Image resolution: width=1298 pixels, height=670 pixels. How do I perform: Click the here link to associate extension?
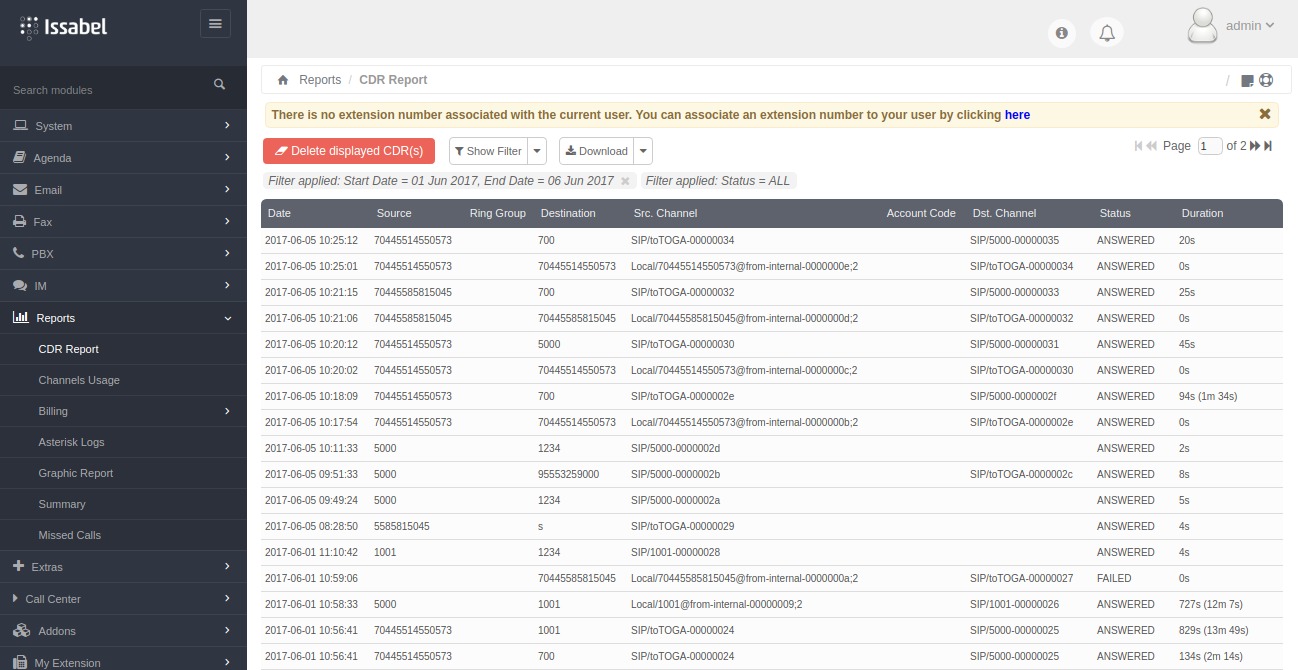click(1017, 114)
